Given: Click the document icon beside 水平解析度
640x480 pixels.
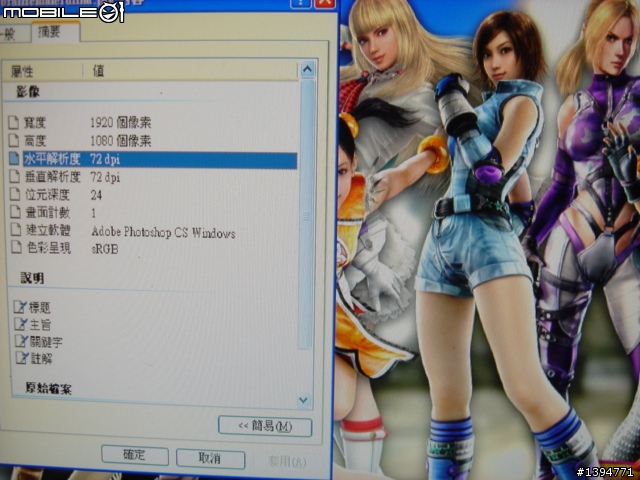Looking at the screenshot, I should tap(14, 159).
